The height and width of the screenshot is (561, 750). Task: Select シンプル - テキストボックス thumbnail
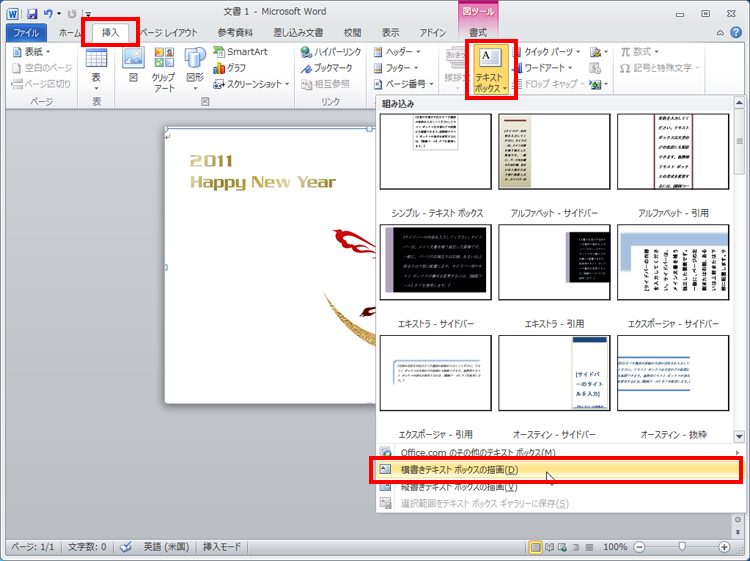(x=436, y=152)
